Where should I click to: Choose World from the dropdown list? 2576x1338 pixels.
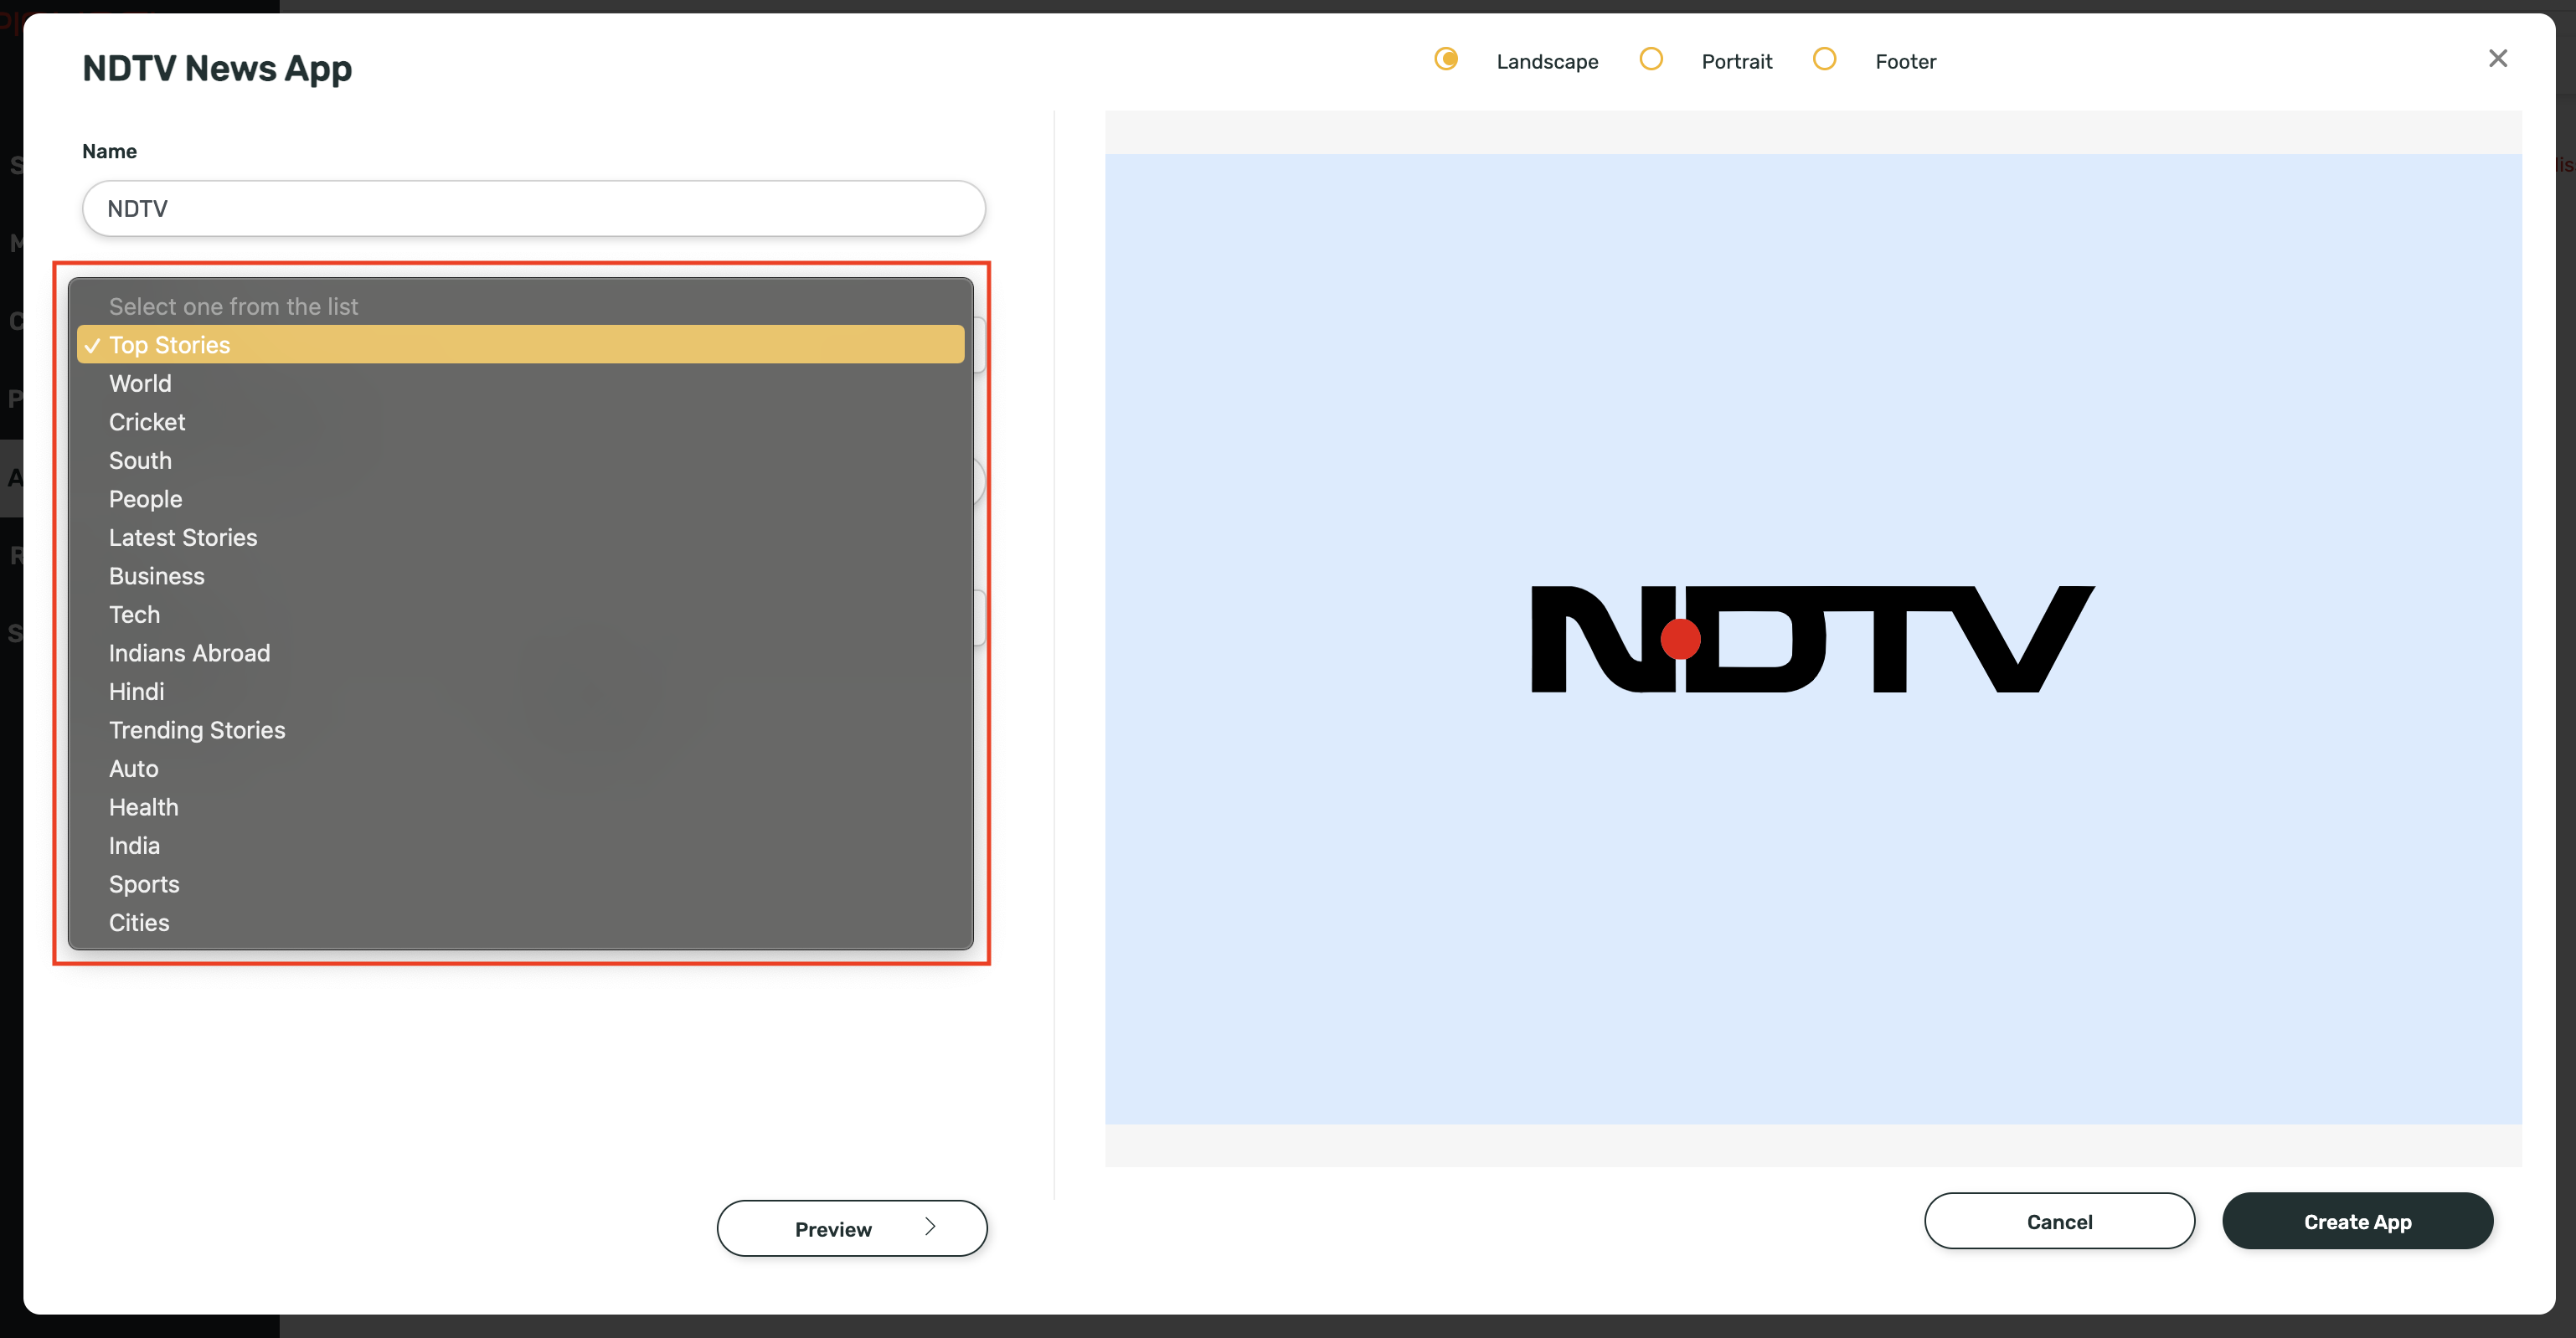[x=520, y=383]
